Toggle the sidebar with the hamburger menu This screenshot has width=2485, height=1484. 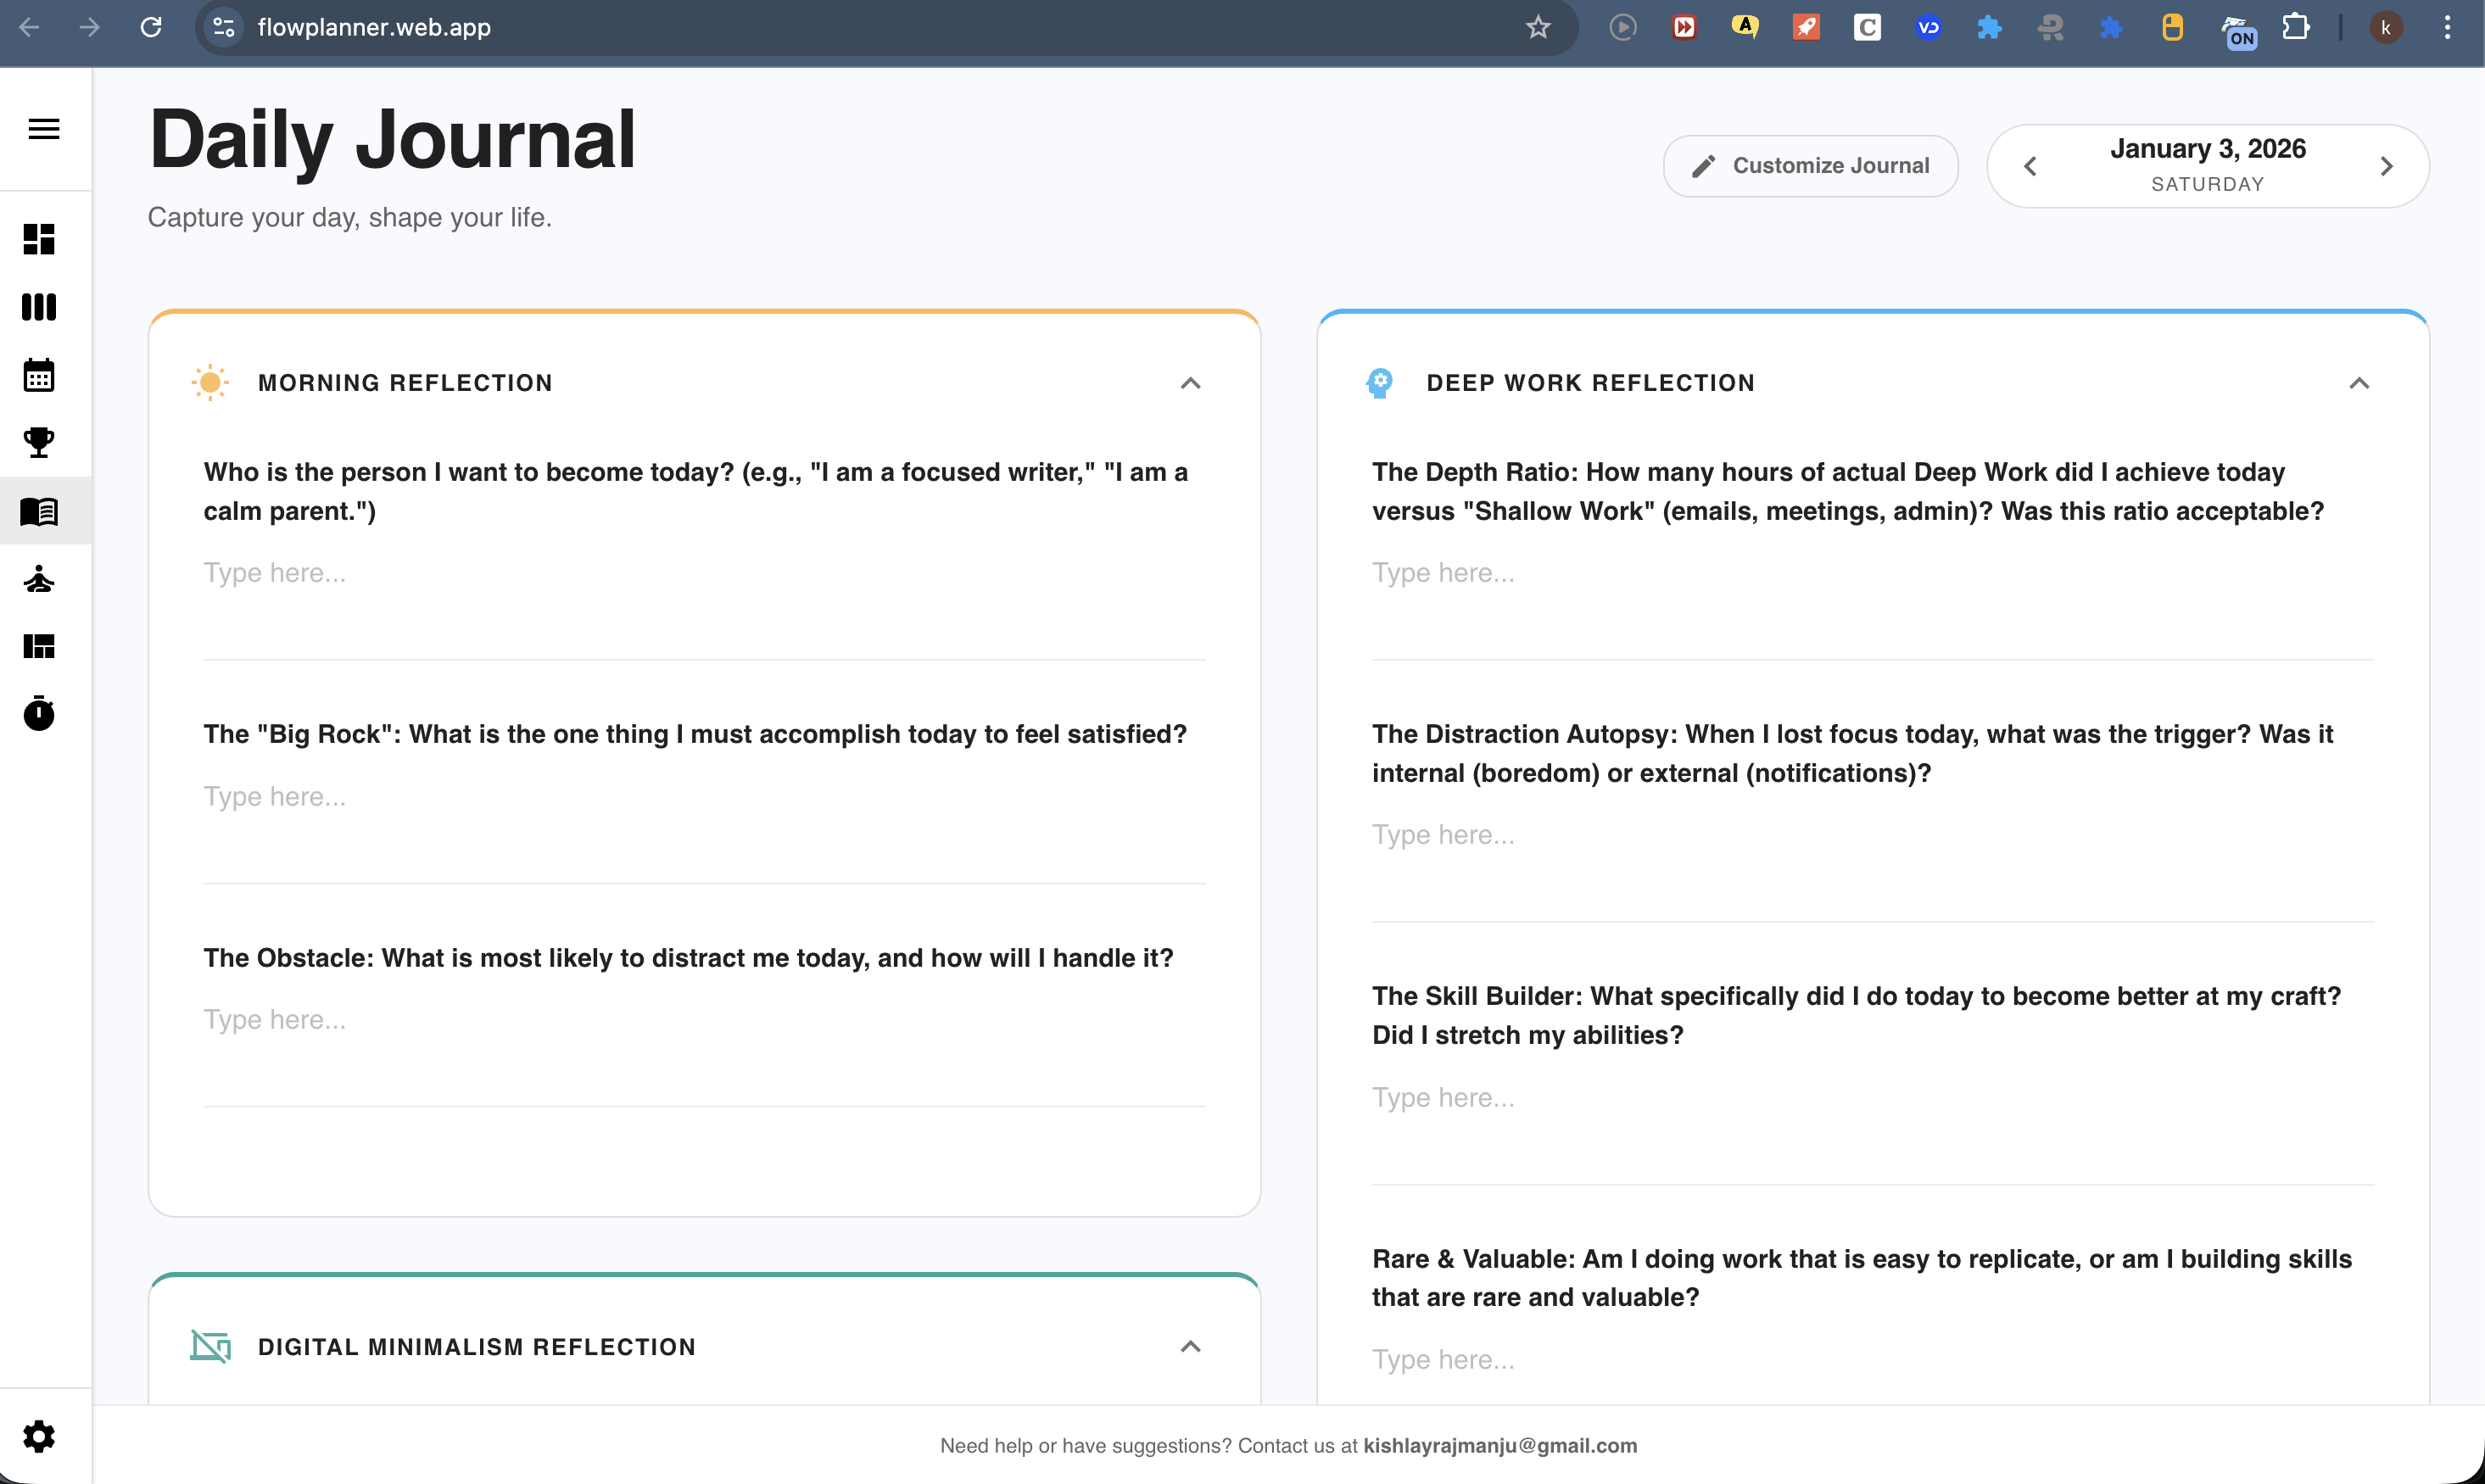pos(43,128)
